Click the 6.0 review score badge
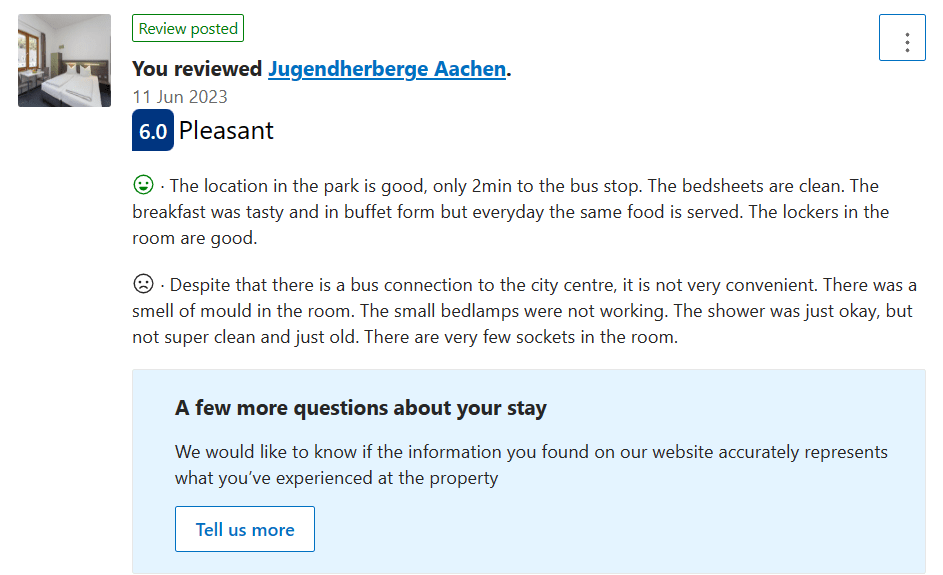The image size is (943, 575). click(153, 130)
